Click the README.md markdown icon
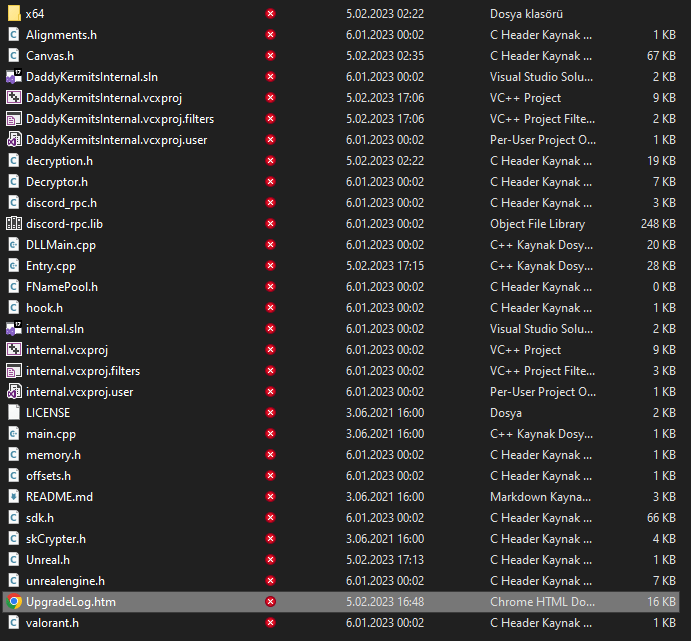The image size is (691, 641). (14, 497)
